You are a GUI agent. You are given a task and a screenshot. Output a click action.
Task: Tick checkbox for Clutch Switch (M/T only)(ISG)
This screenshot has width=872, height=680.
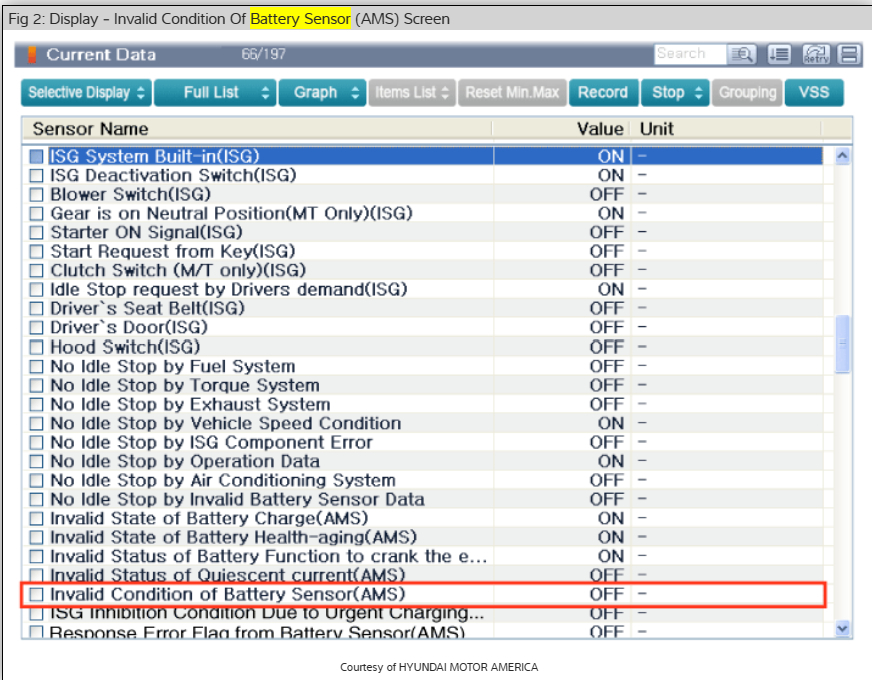(x=36, y=270)
